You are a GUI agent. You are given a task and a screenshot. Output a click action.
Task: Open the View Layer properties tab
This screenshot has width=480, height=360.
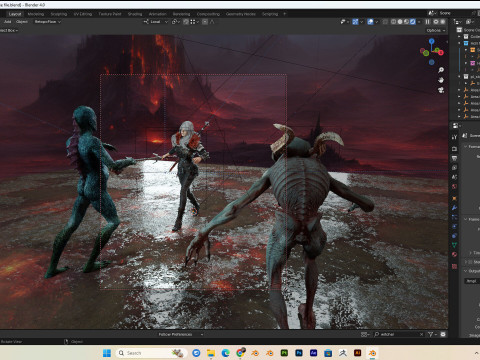tap(454, 168)
